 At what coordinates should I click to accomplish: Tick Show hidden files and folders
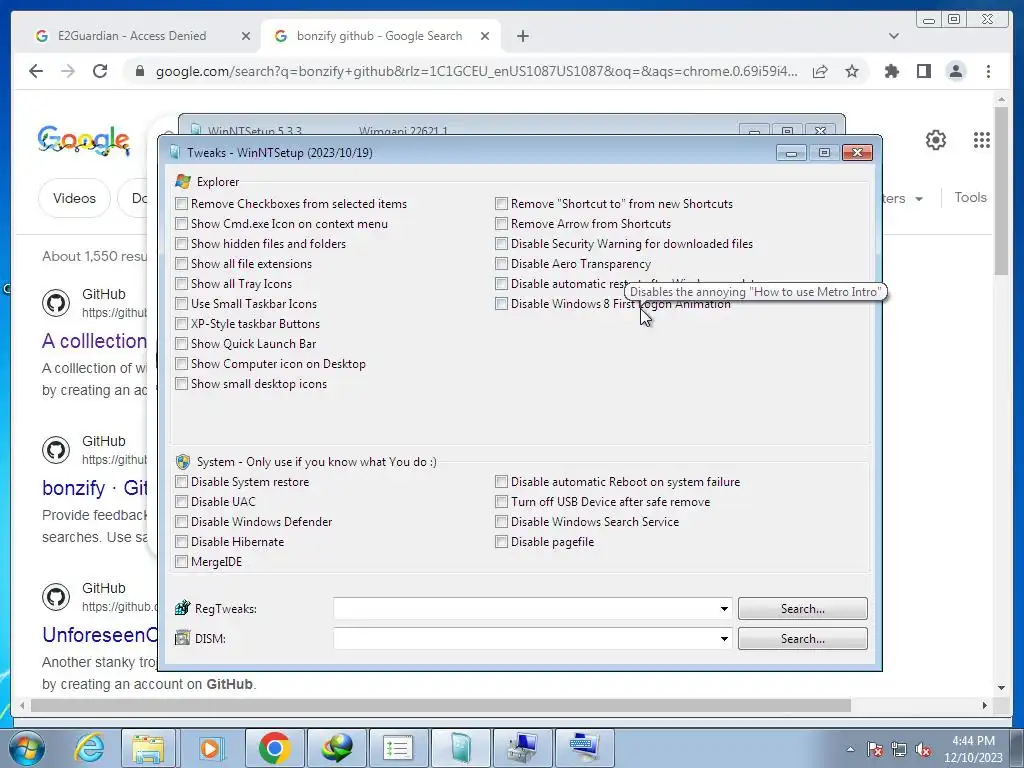[x=182, y=244]
